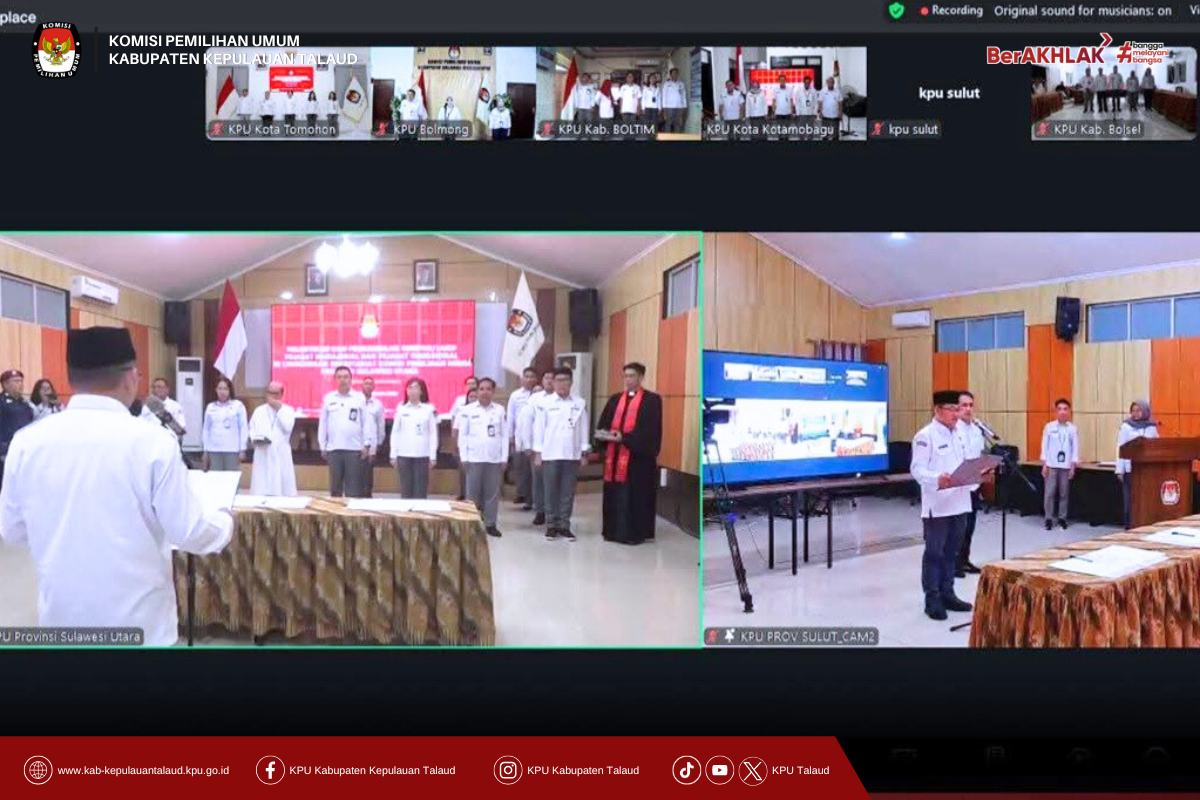Click the kpu sulut participant tile

point(948,93)
